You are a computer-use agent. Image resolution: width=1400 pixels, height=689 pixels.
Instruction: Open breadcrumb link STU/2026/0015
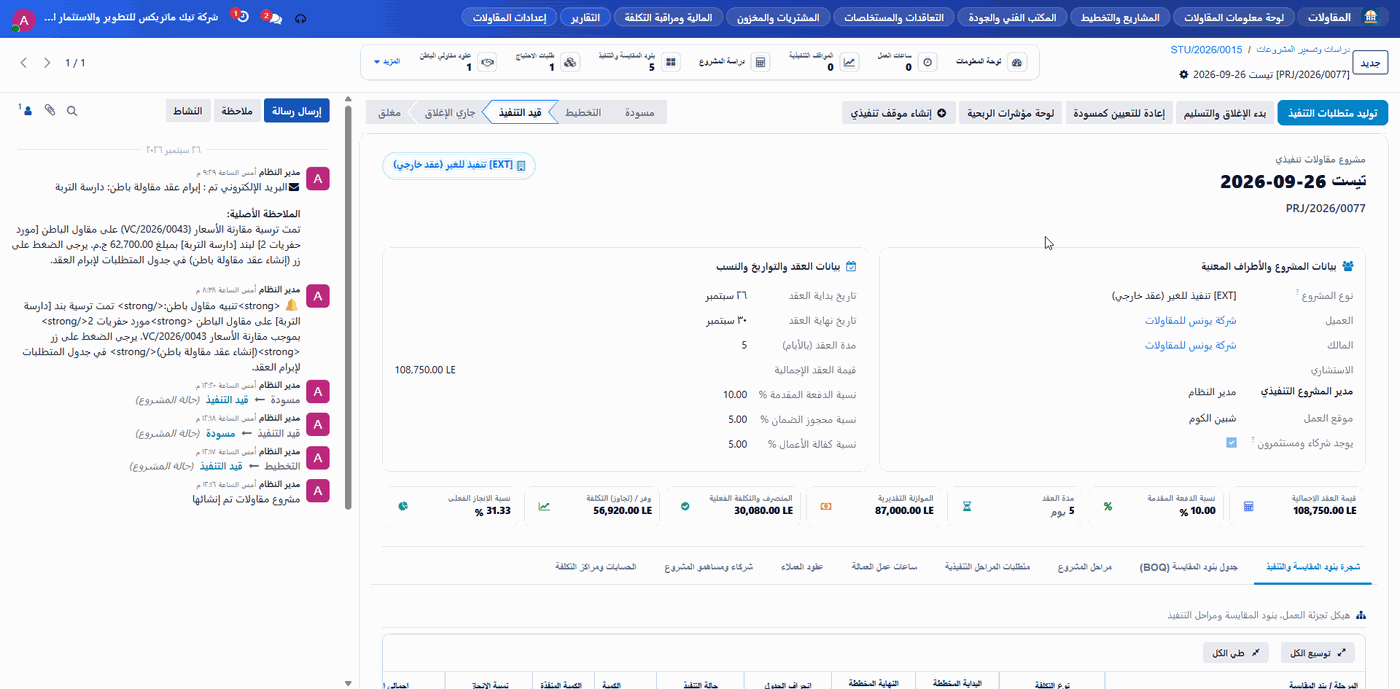1207,49
